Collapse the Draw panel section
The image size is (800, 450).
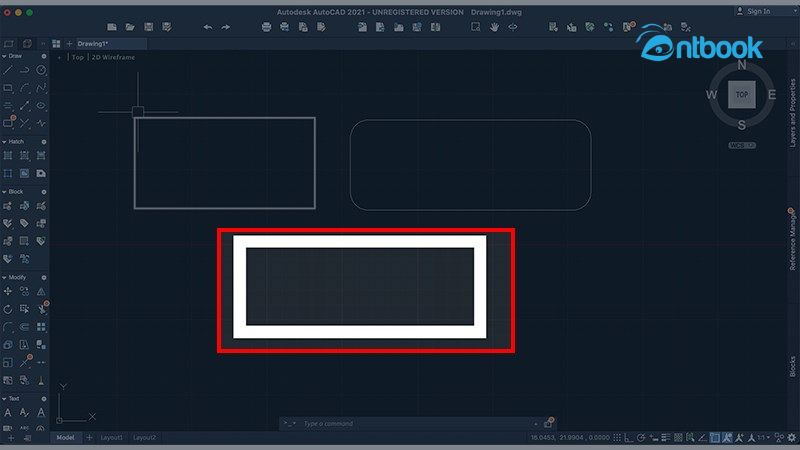4,56
